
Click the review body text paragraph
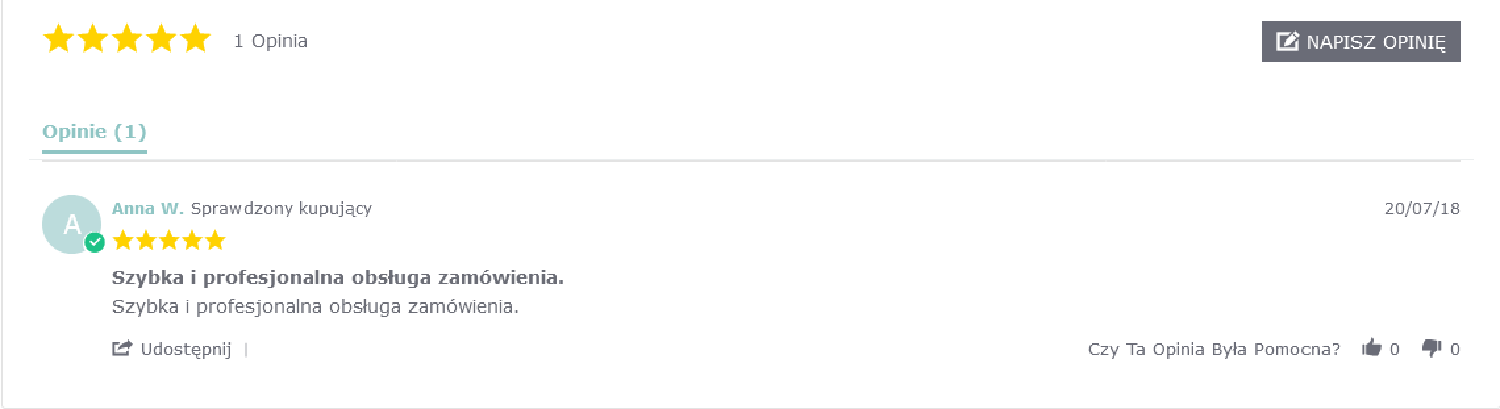(315, 306)
